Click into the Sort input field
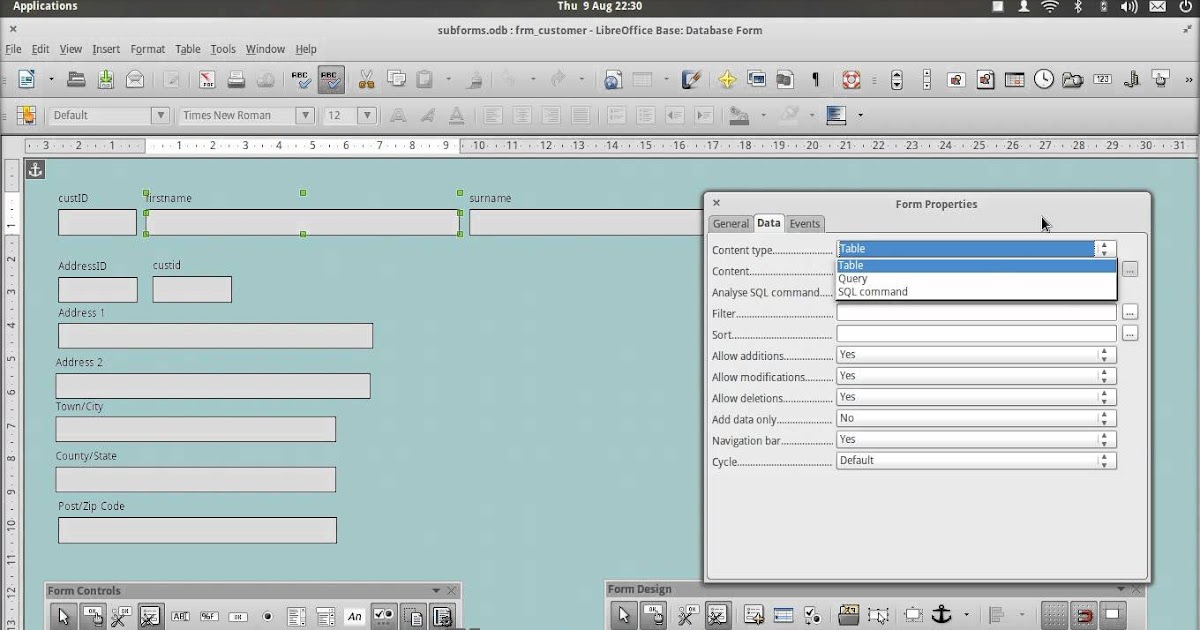Image resolution: width=1200 pixels, height=630 pixels. point(976,334)
